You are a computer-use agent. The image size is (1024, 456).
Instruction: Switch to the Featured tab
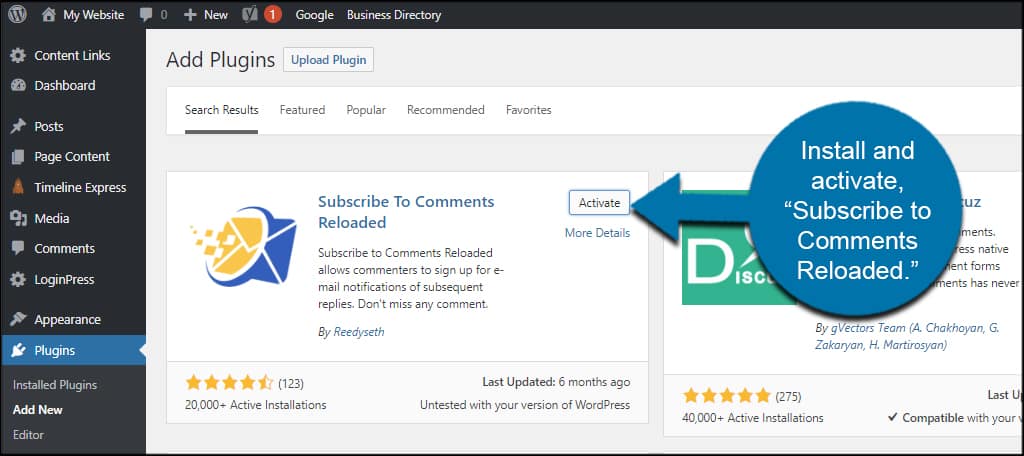point(302,110)
